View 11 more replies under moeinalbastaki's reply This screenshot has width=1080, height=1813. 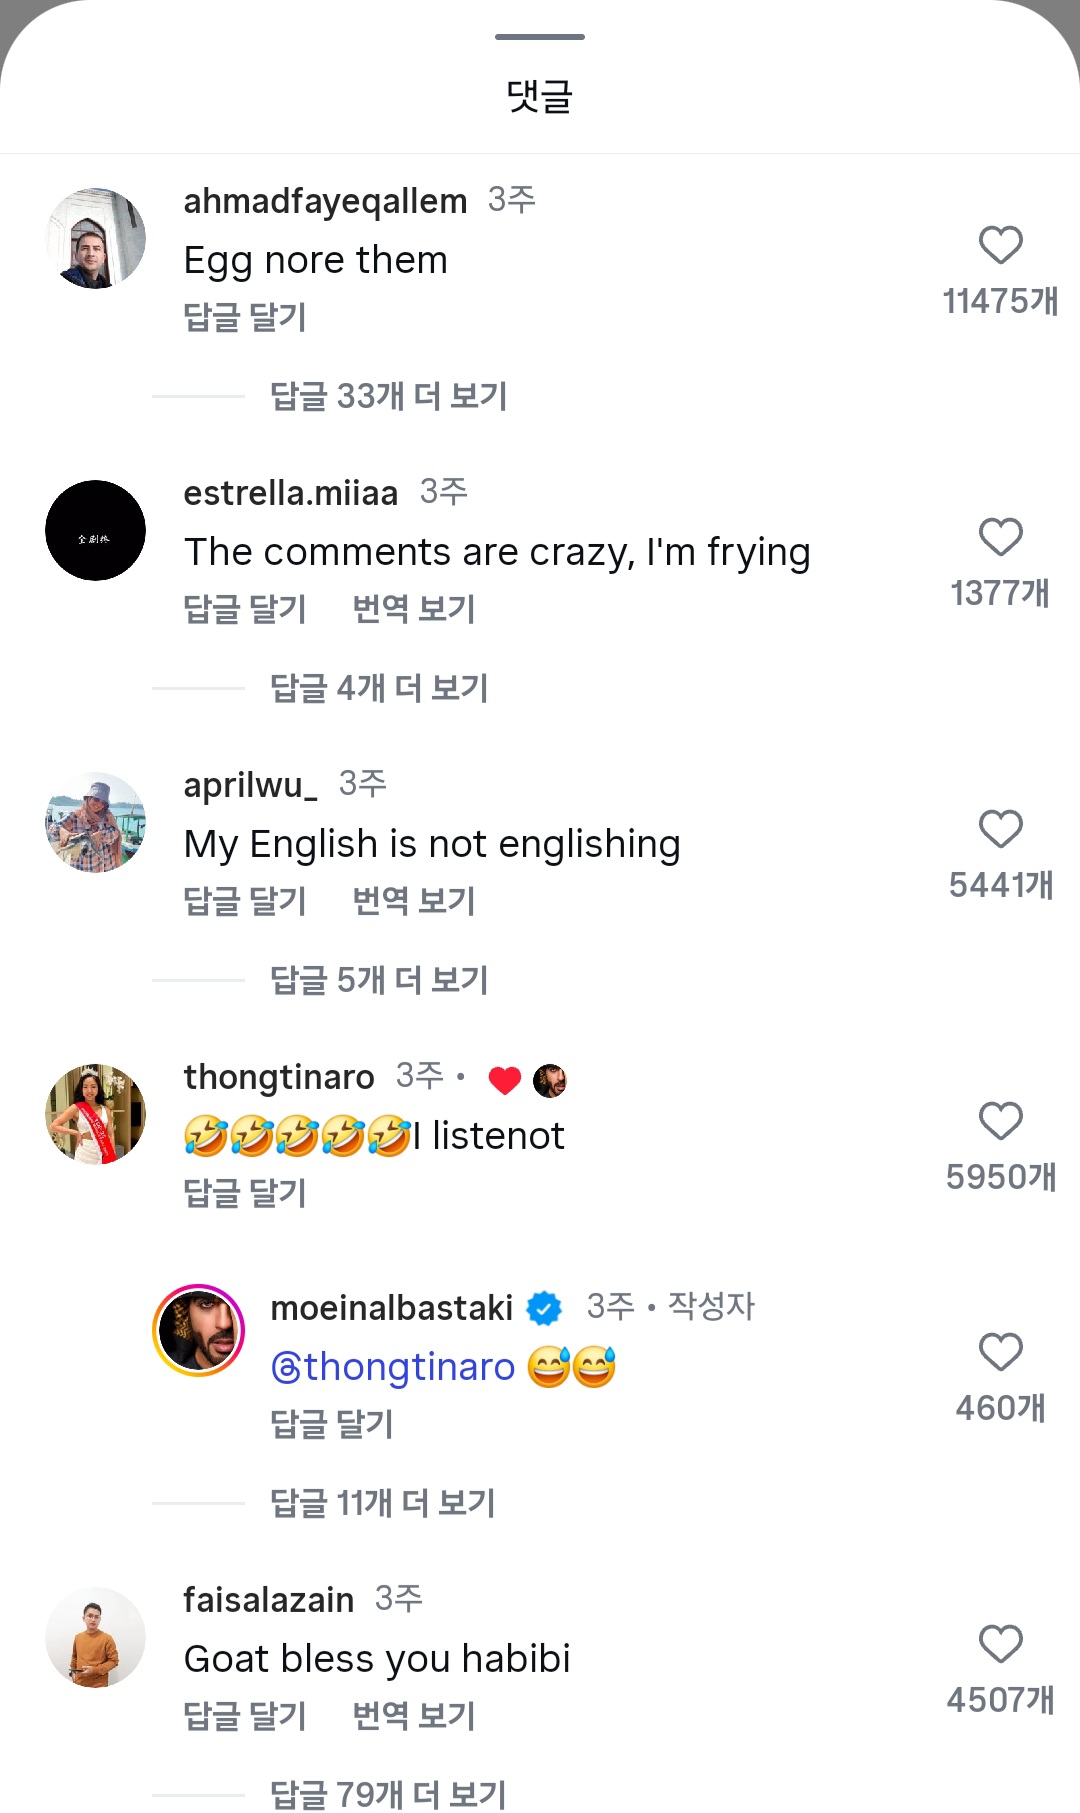(382, 1502)
